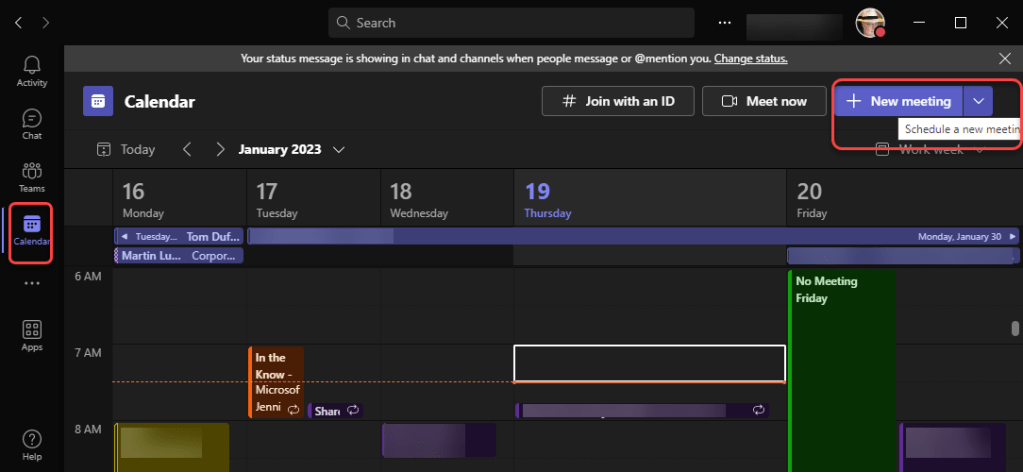
Task: Go to the next week arrow
Action: point(220,150)
